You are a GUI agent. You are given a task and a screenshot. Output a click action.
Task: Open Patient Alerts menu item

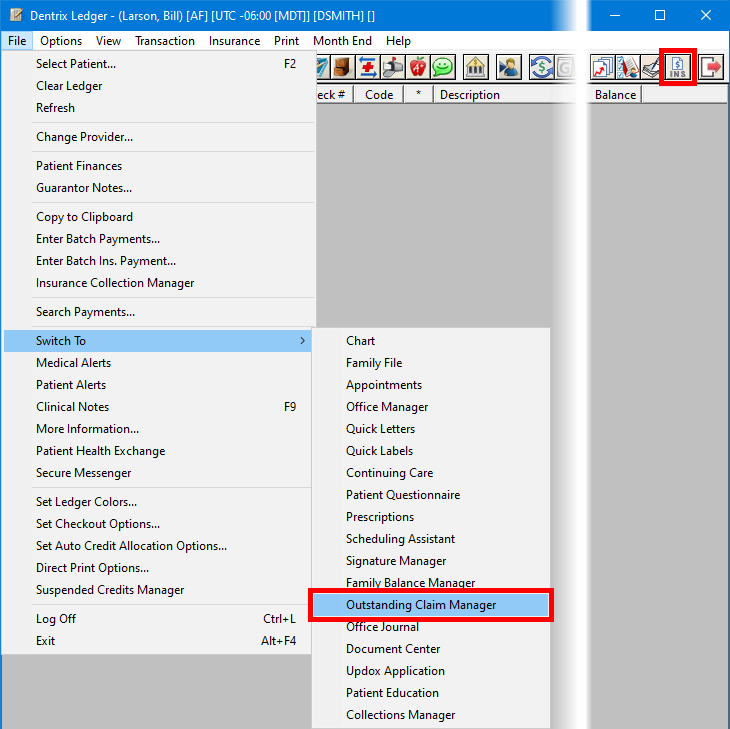(157, 385)
